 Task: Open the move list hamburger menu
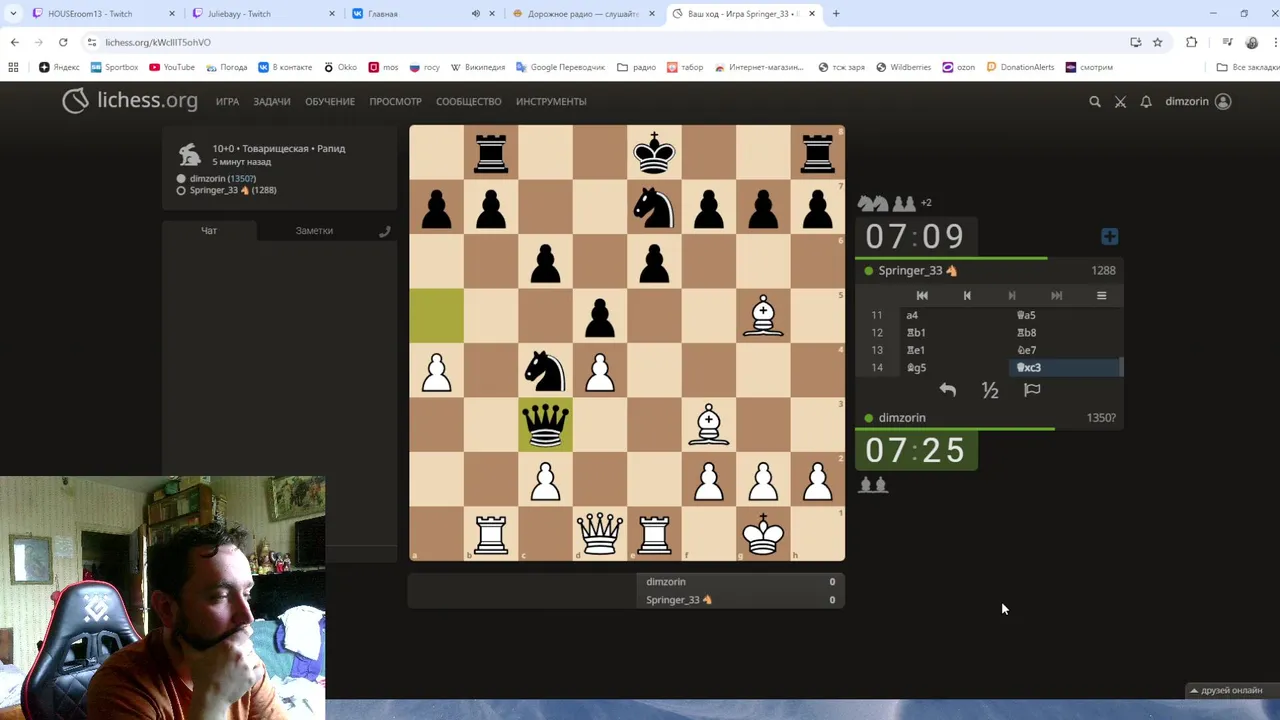[x=1101, y=295]
